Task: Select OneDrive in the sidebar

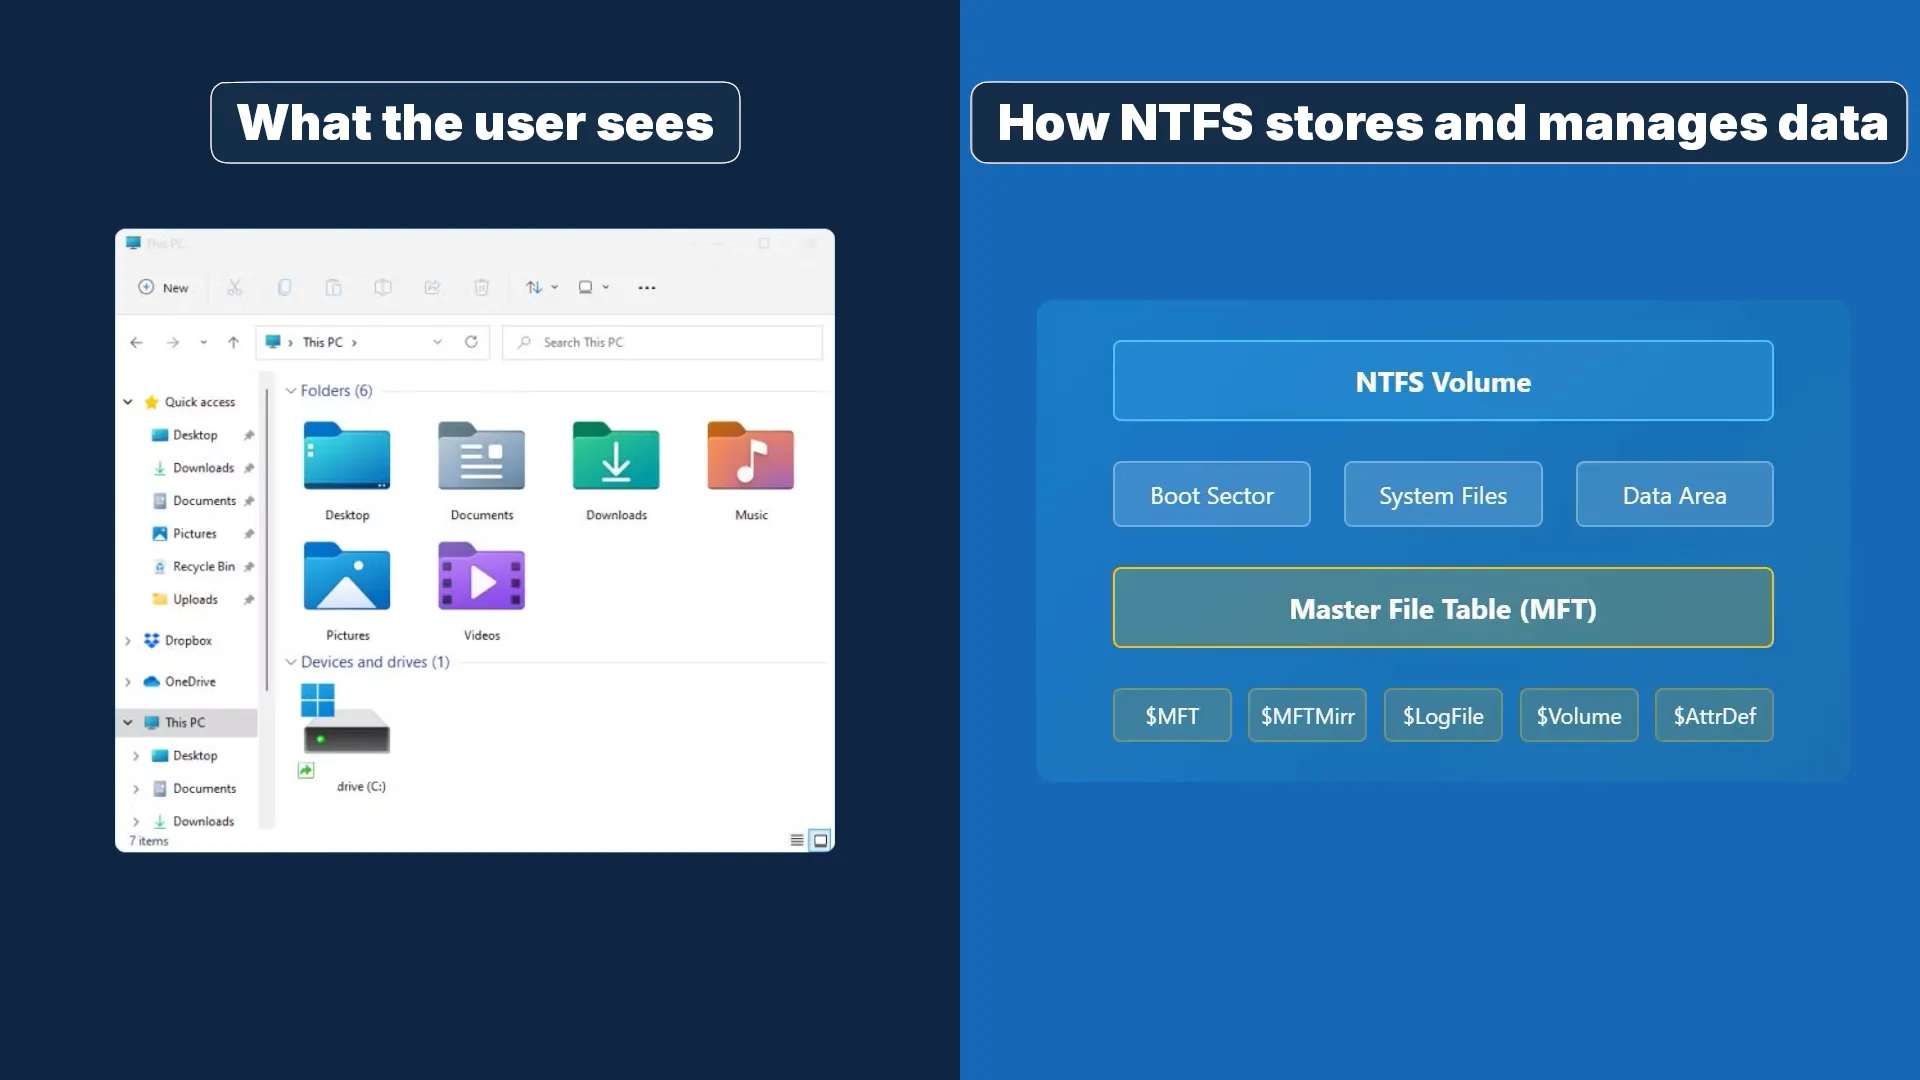Action: click(x=190, y=681)
